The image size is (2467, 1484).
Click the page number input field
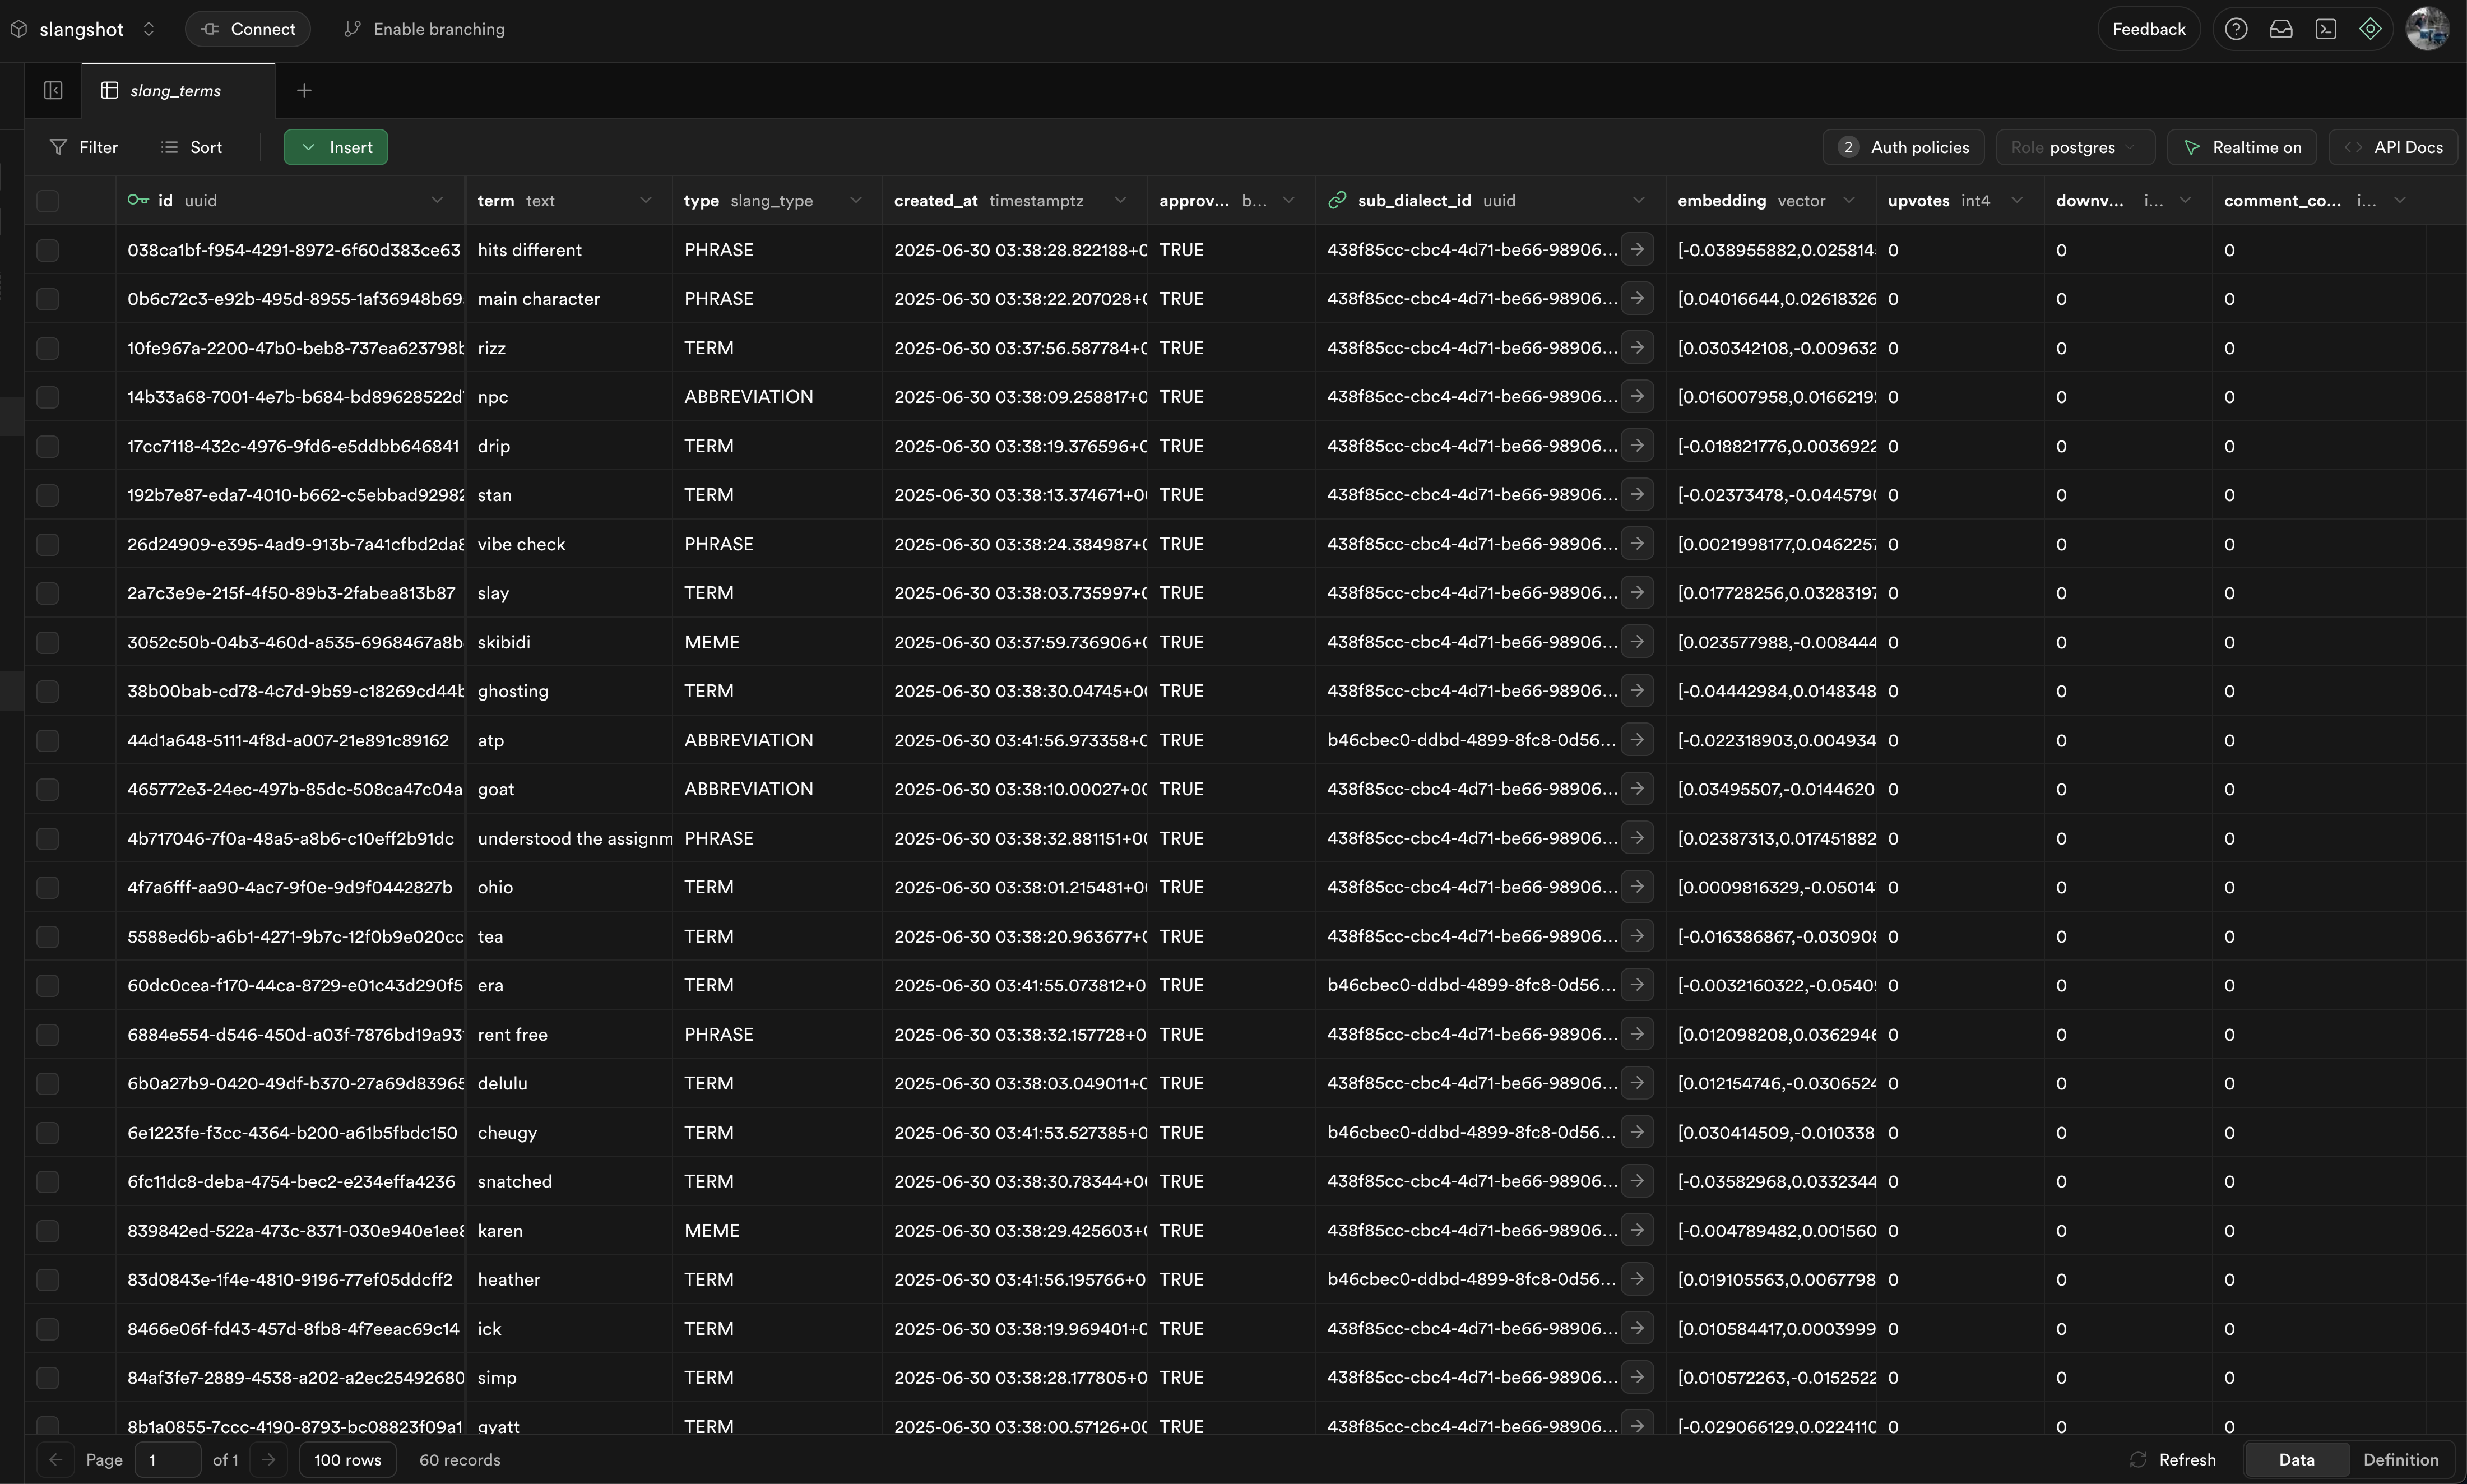pos(167,1459)
